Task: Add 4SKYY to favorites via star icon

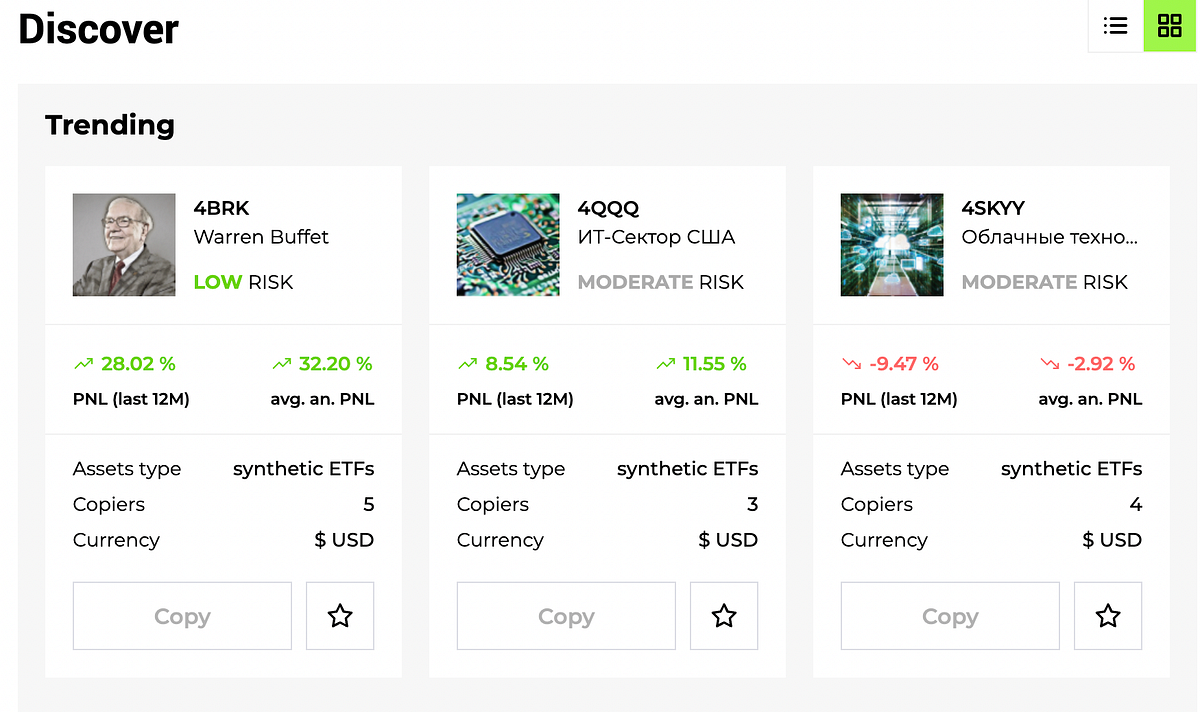Action: (1108, 615)
